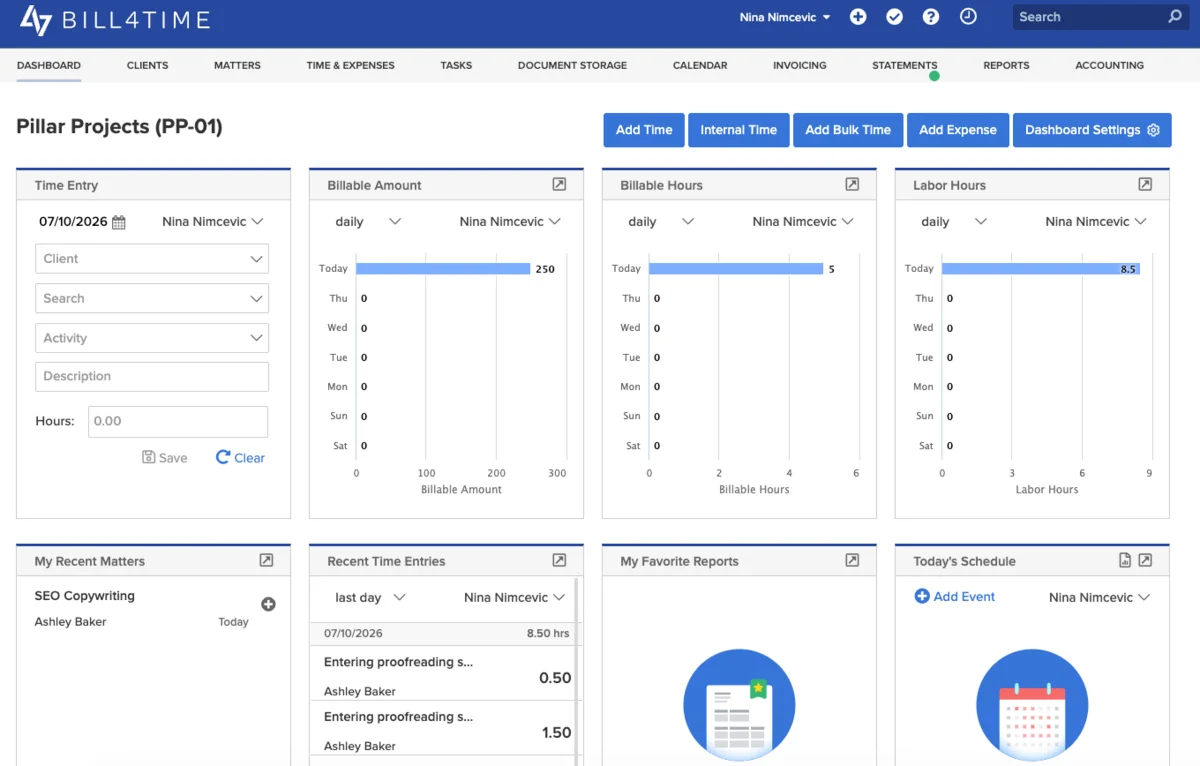Image resolution: width=1200 pixels, height=766 pixels.
Task: Switch to the Time & Expenses tab
Action: tap(350, 65)
